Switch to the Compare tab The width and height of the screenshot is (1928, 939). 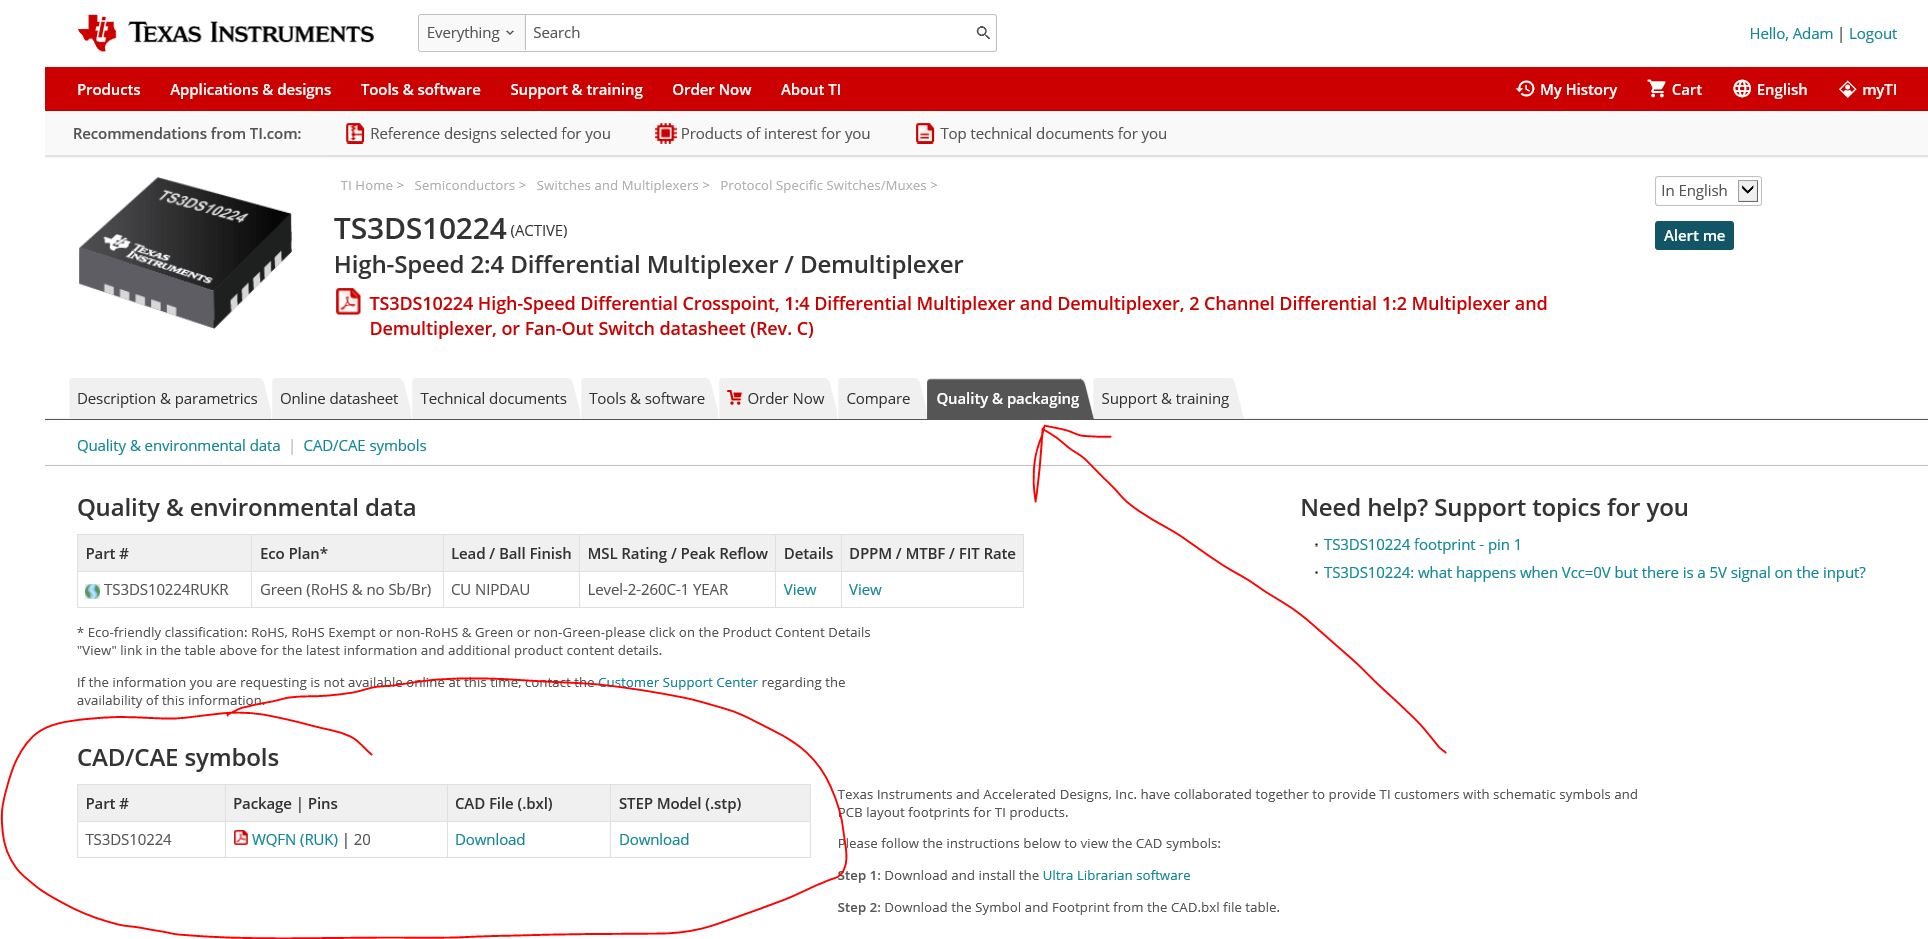coord(878,398)
